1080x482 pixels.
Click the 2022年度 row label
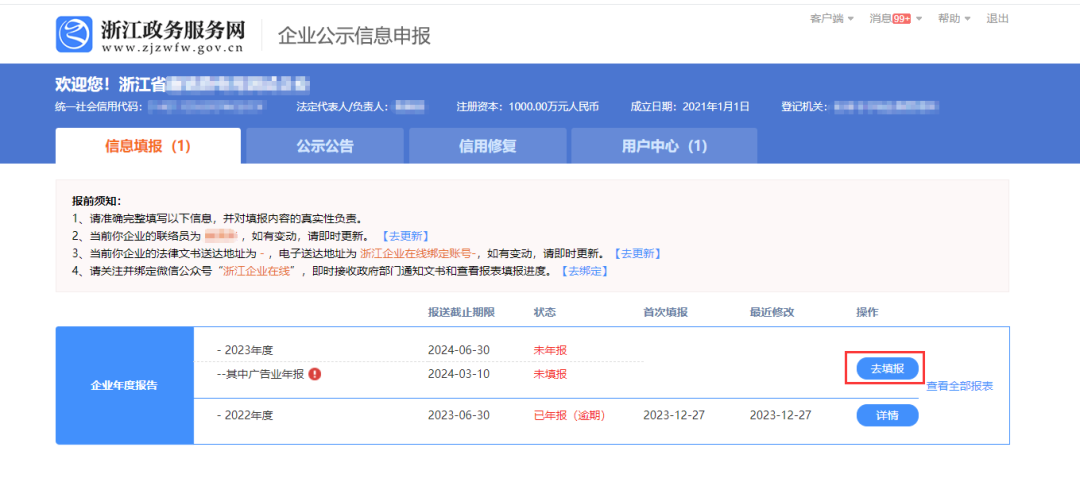click(245, 415)
